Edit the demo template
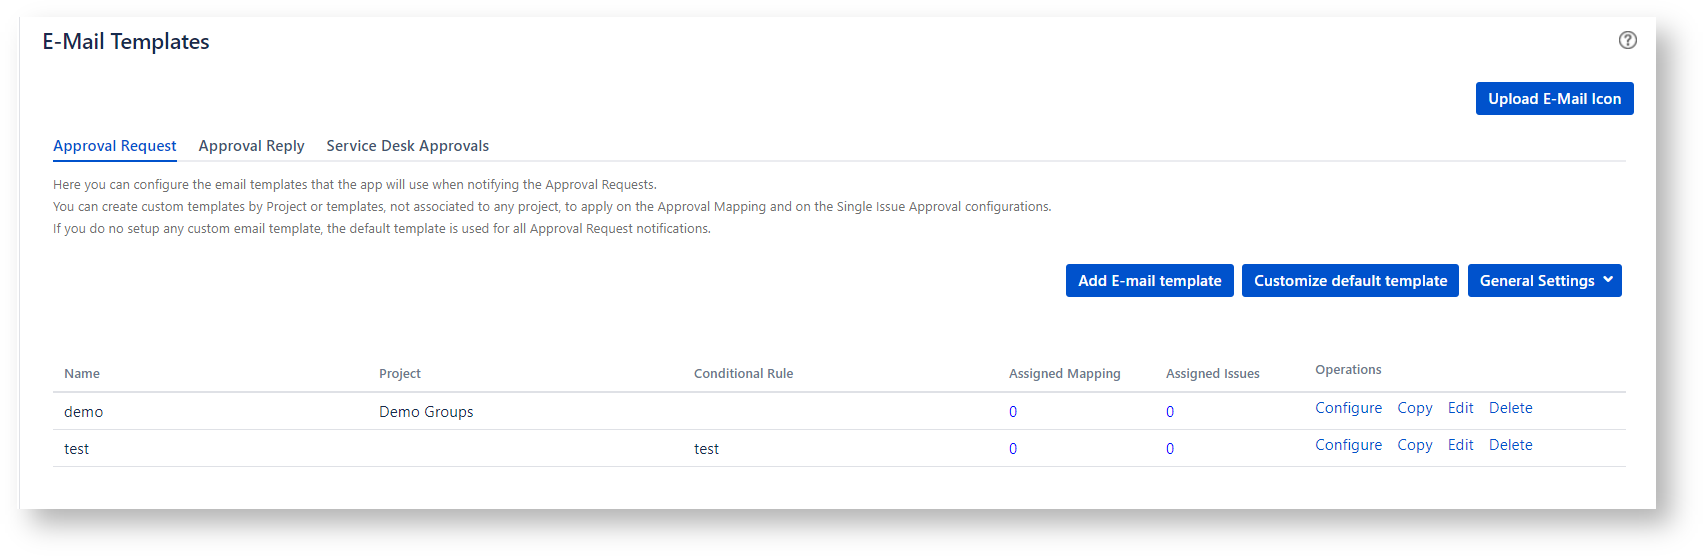 [x=1460, y=408]
